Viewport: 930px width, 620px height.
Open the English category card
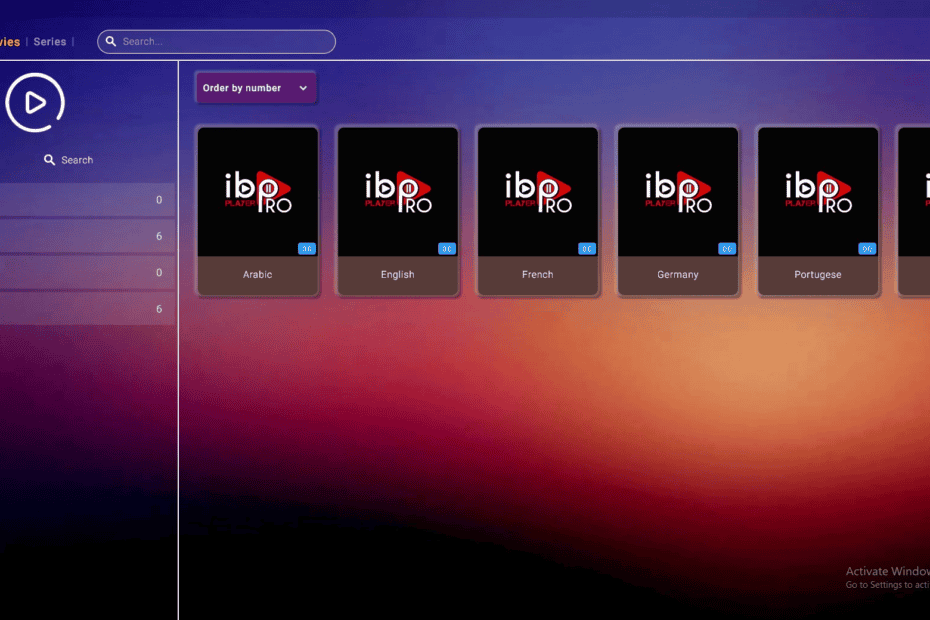coord(397,211)
